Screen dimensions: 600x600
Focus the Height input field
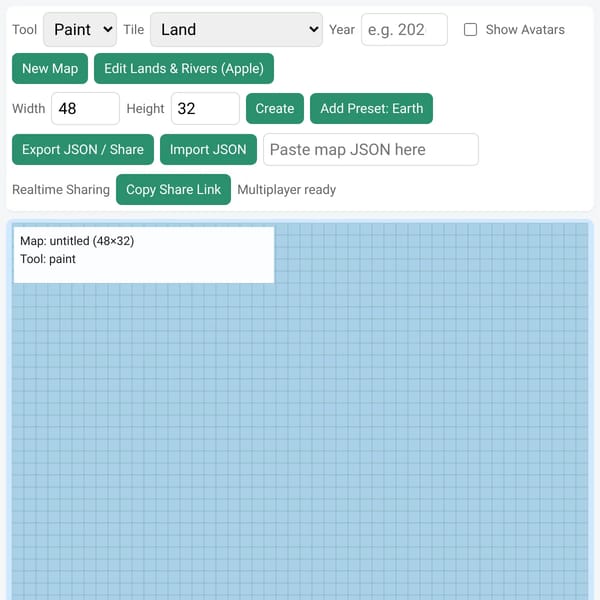click(205, 108)
